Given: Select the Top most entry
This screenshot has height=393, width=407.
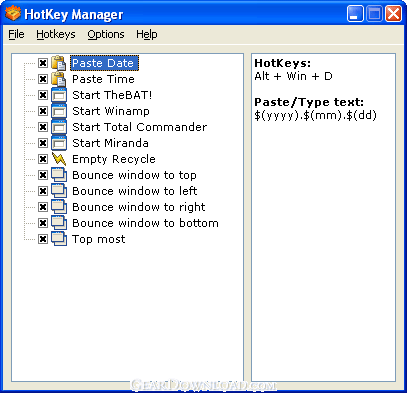Looking at the screenshot, I should pos(99,239).
